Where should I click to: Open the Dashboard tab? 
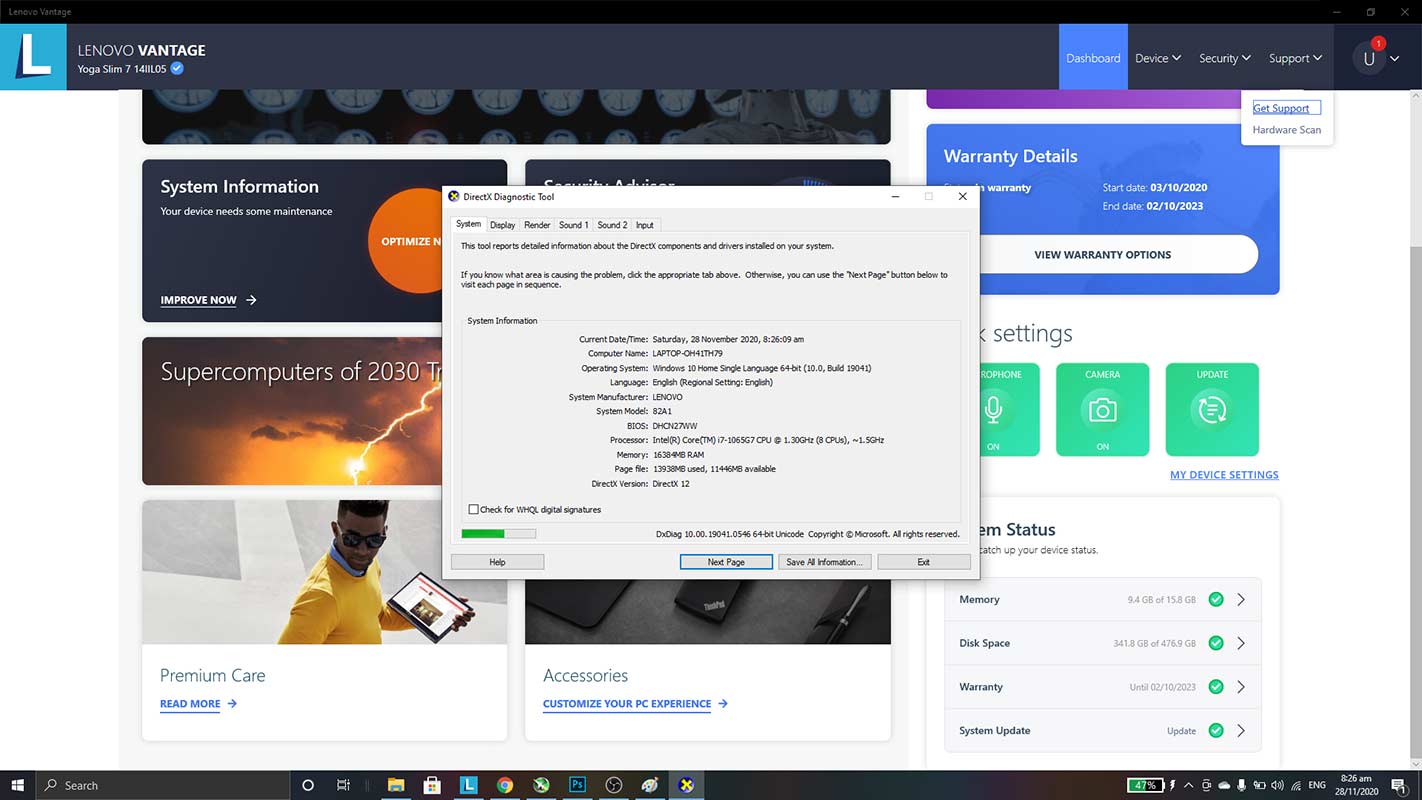click(1093, 58)
